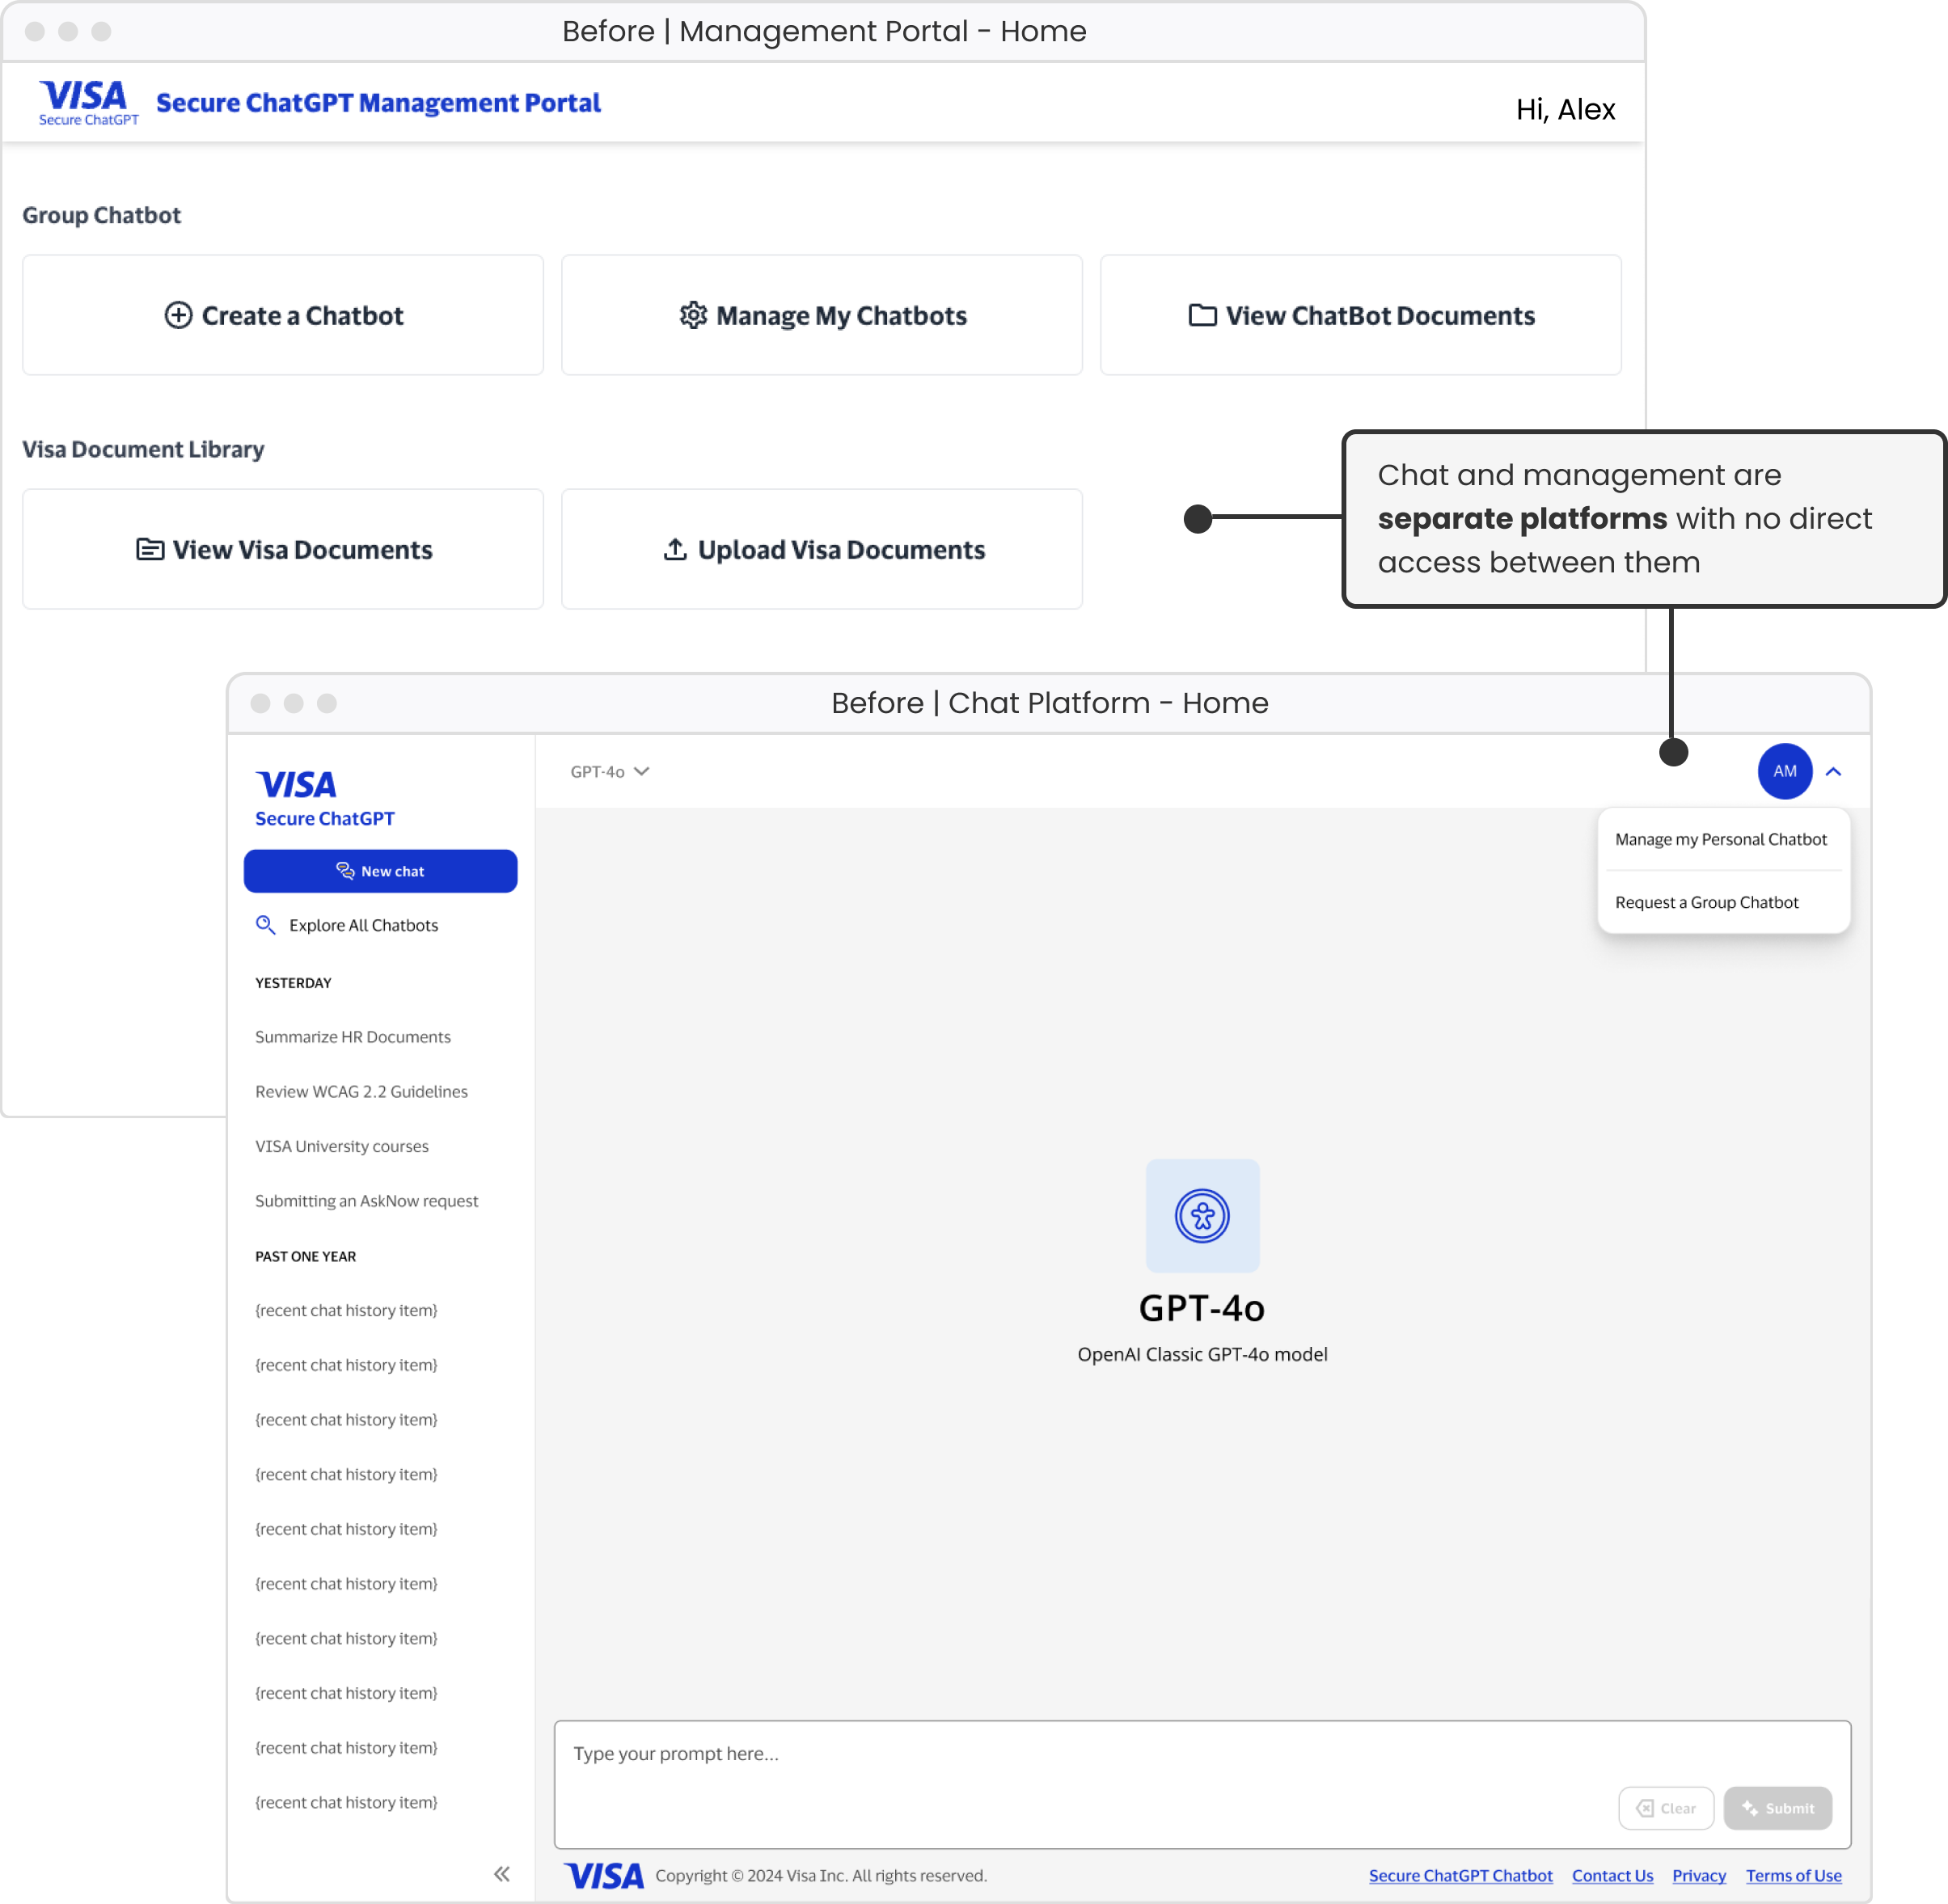Click the GPT-4o model icon tile
1948x1904 pixels.
pyautogui.click(x=1202, y=1215)
